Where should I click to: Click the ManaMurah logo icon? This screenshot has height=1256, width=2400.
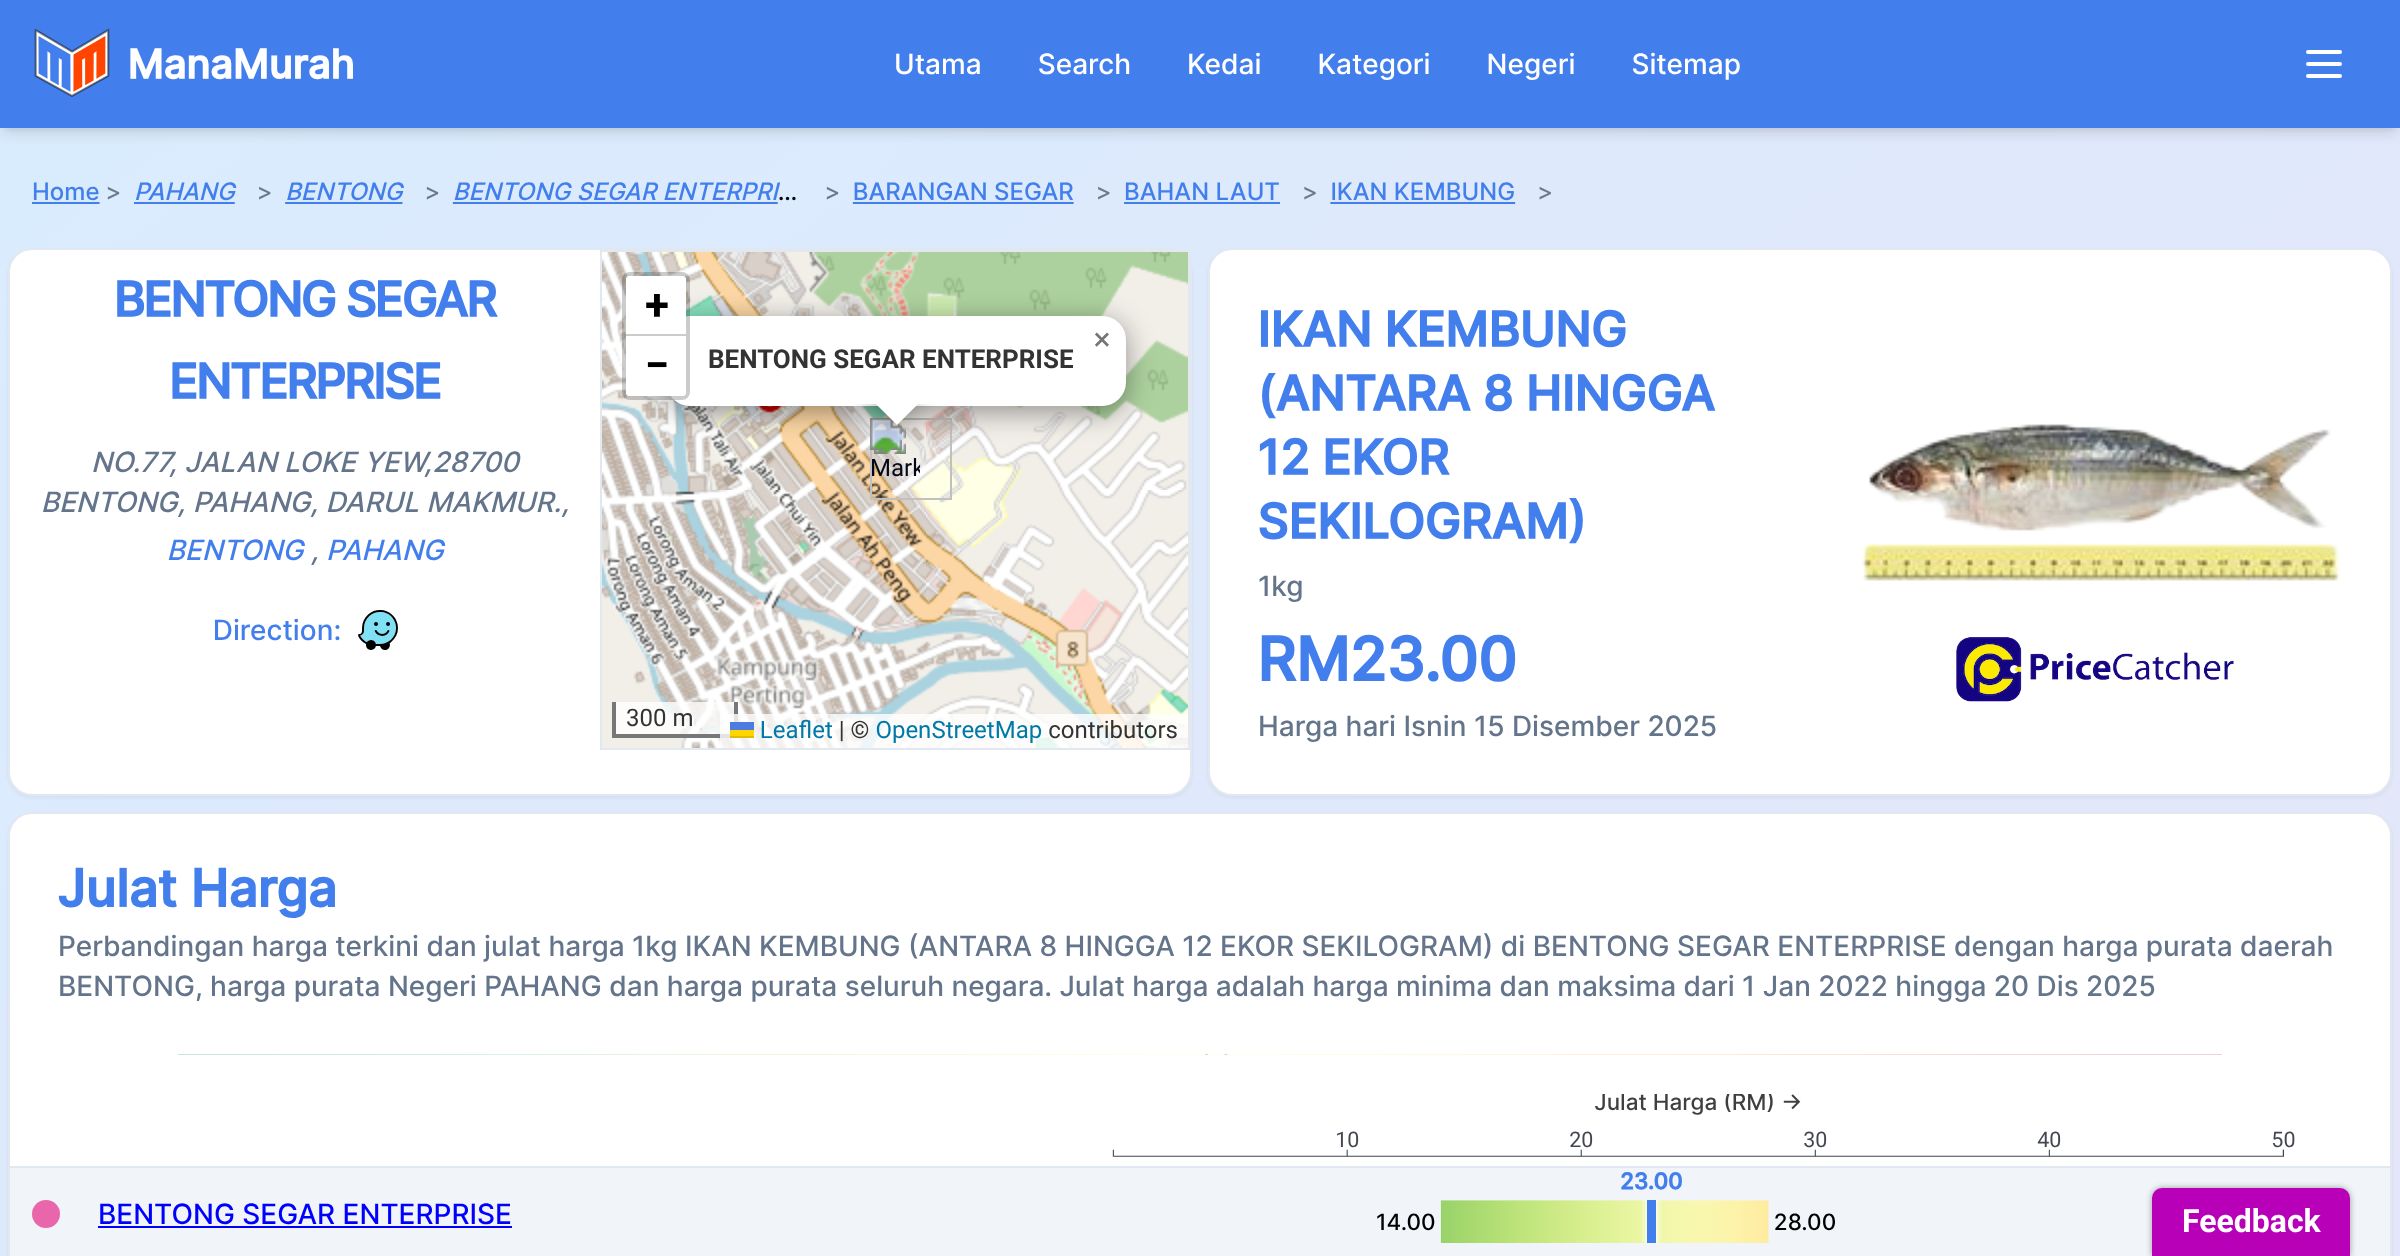coord(71,63)
